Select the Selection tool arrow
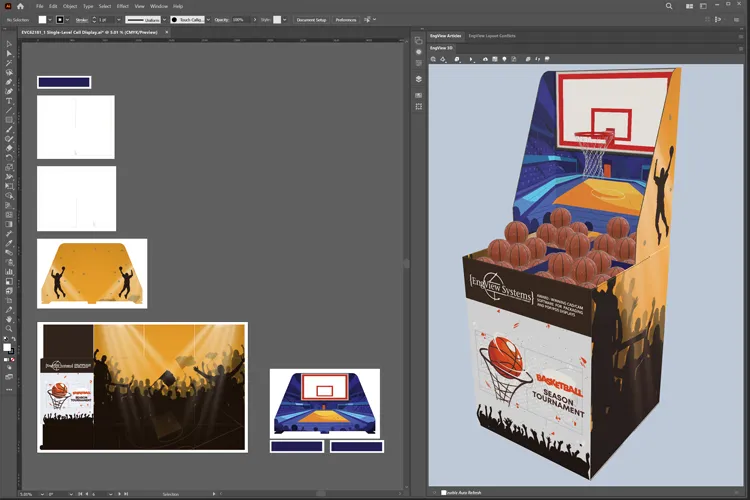750x500 pixels. point(9,44)
